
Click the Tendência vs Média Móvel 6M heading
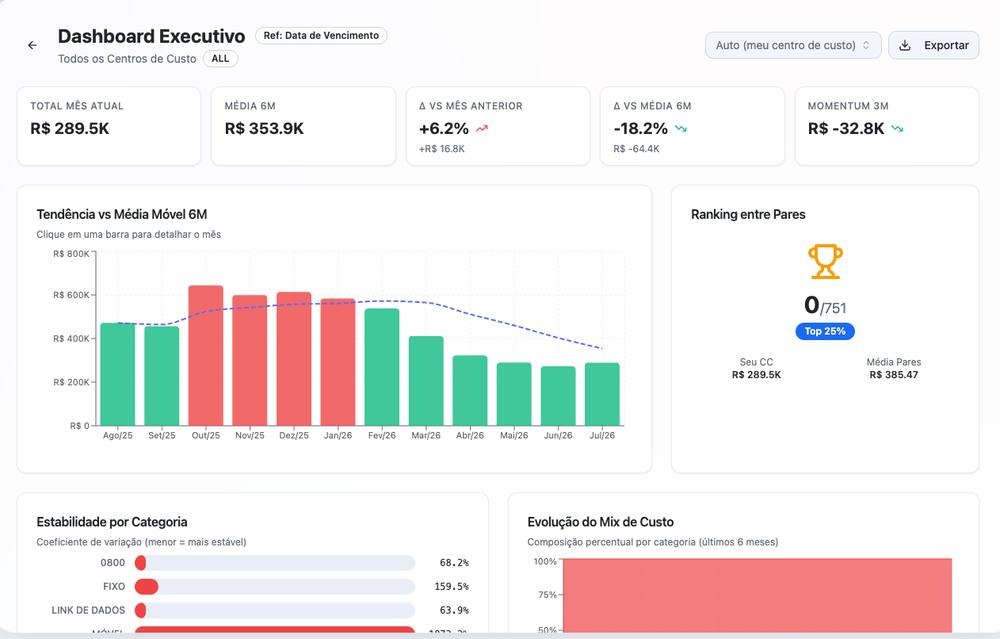coord(122,214)
